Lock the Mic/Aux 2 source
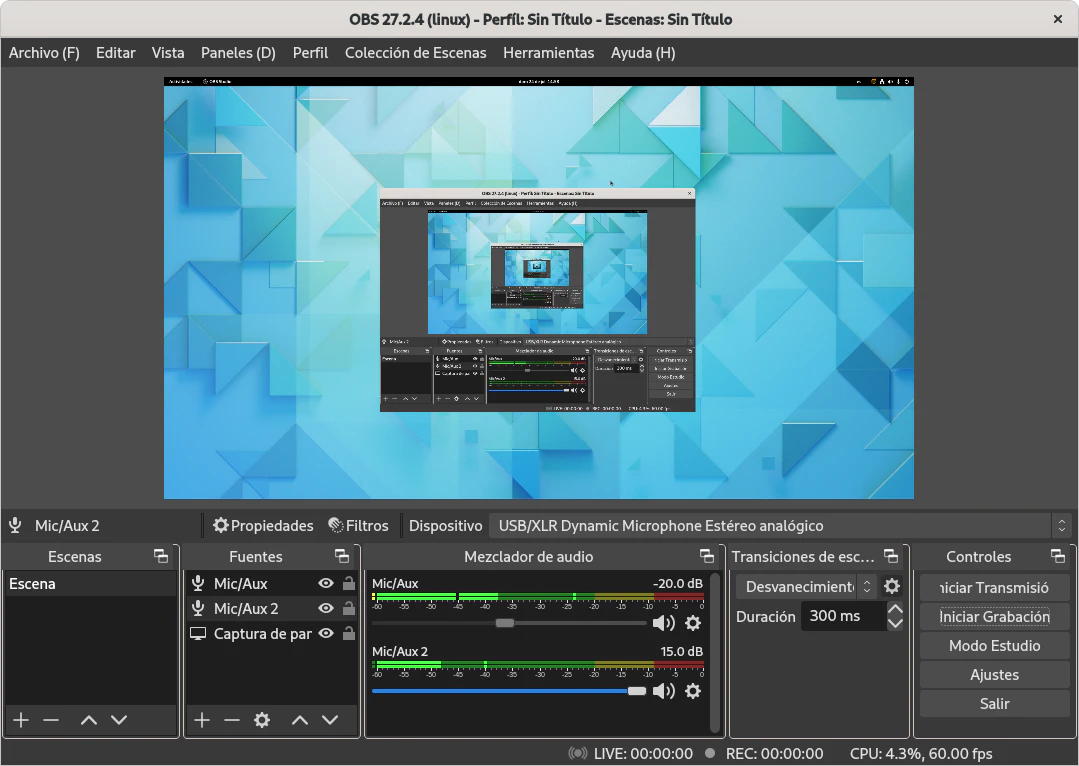The width and height of the screenshot is (1079, 766). point(348,608)
